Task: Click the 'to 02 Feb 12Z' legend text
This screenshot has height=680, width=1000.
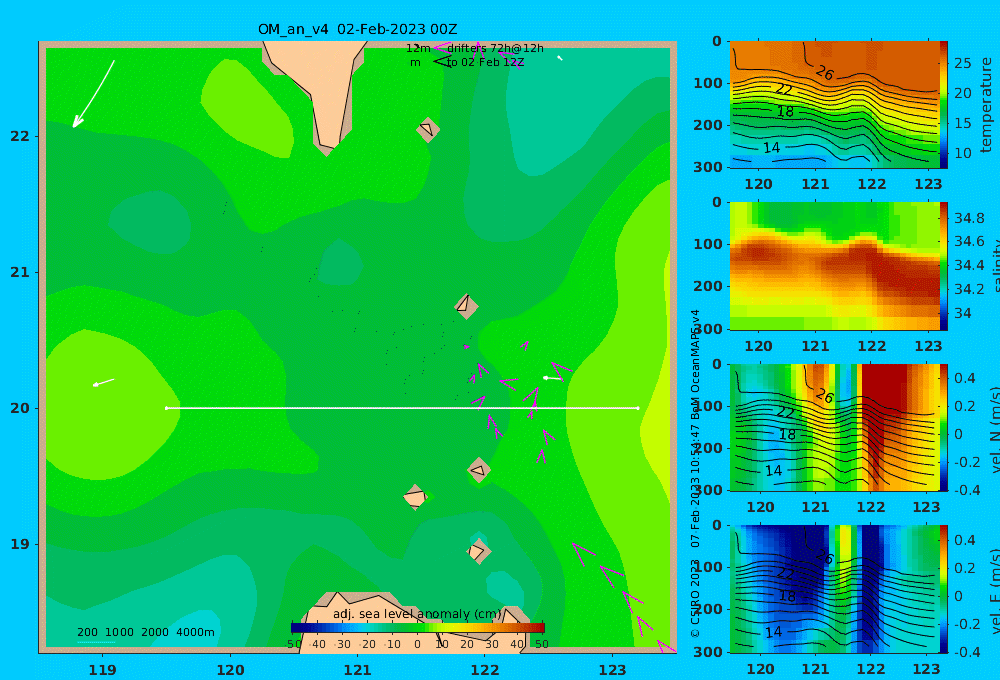Action: click(x=485, y=63)
